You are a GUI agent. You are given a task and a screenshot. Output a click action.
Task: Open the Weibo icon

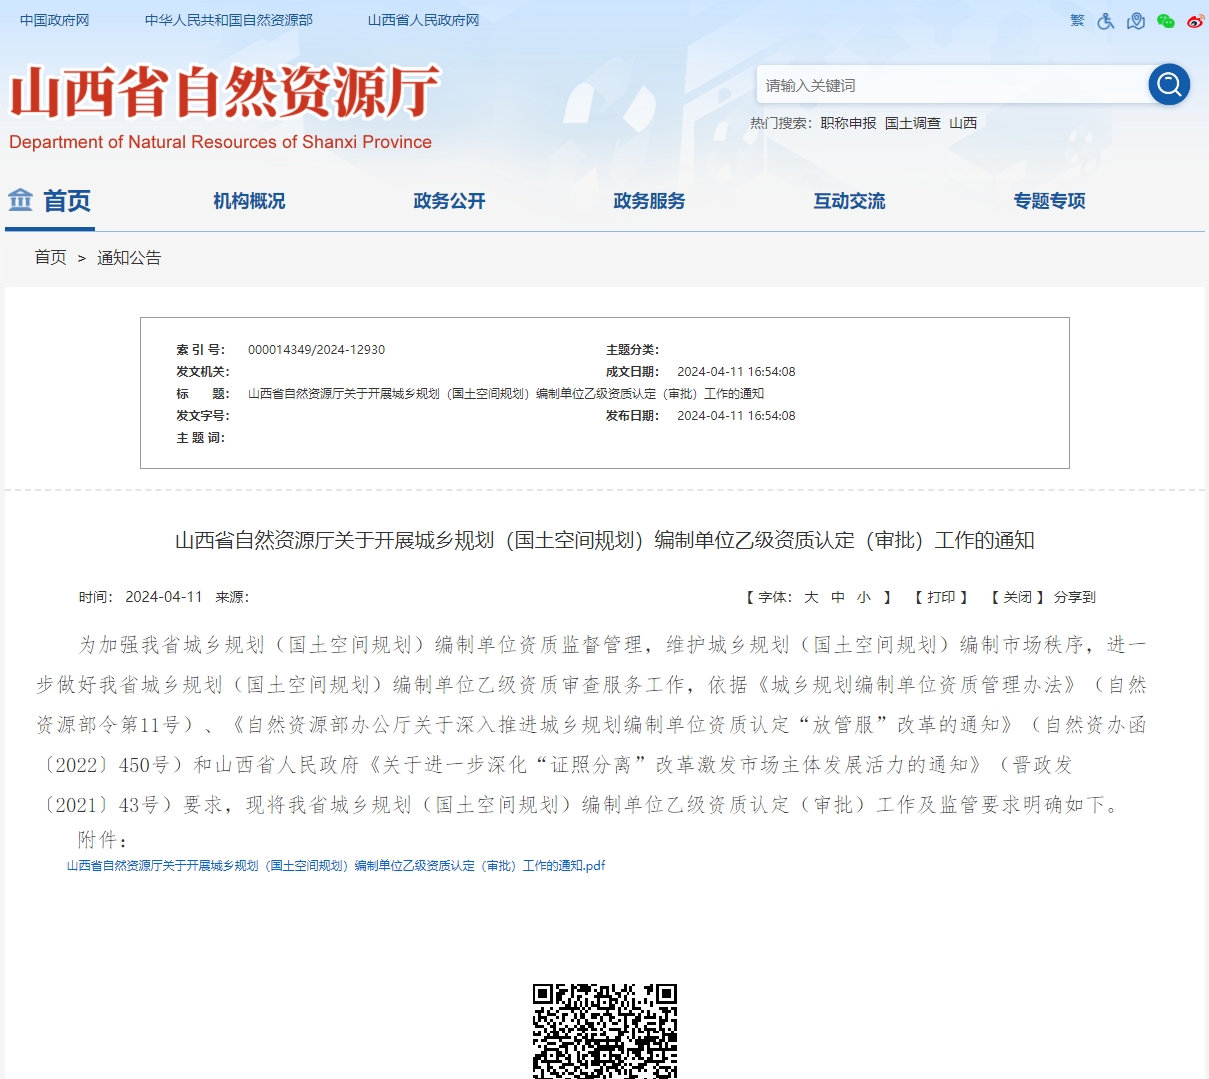coord(1195,21)
